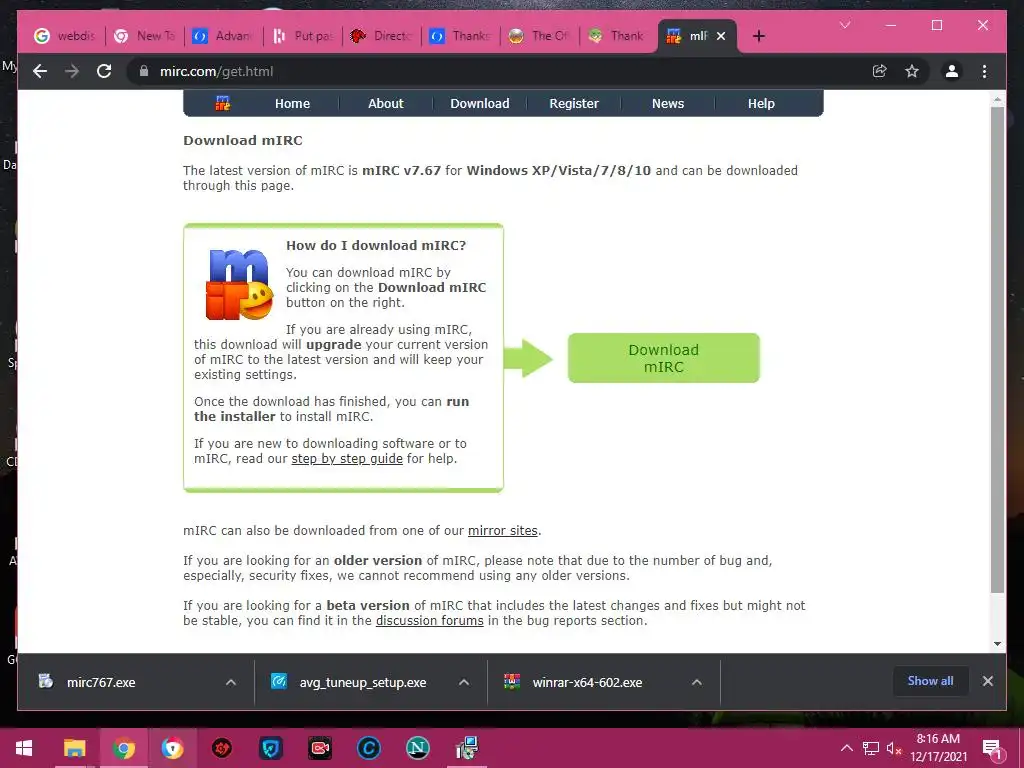Click the muted volume tray icon
Image resolution: width=1024 pixels, height=768 pixels.
point(894,748)
